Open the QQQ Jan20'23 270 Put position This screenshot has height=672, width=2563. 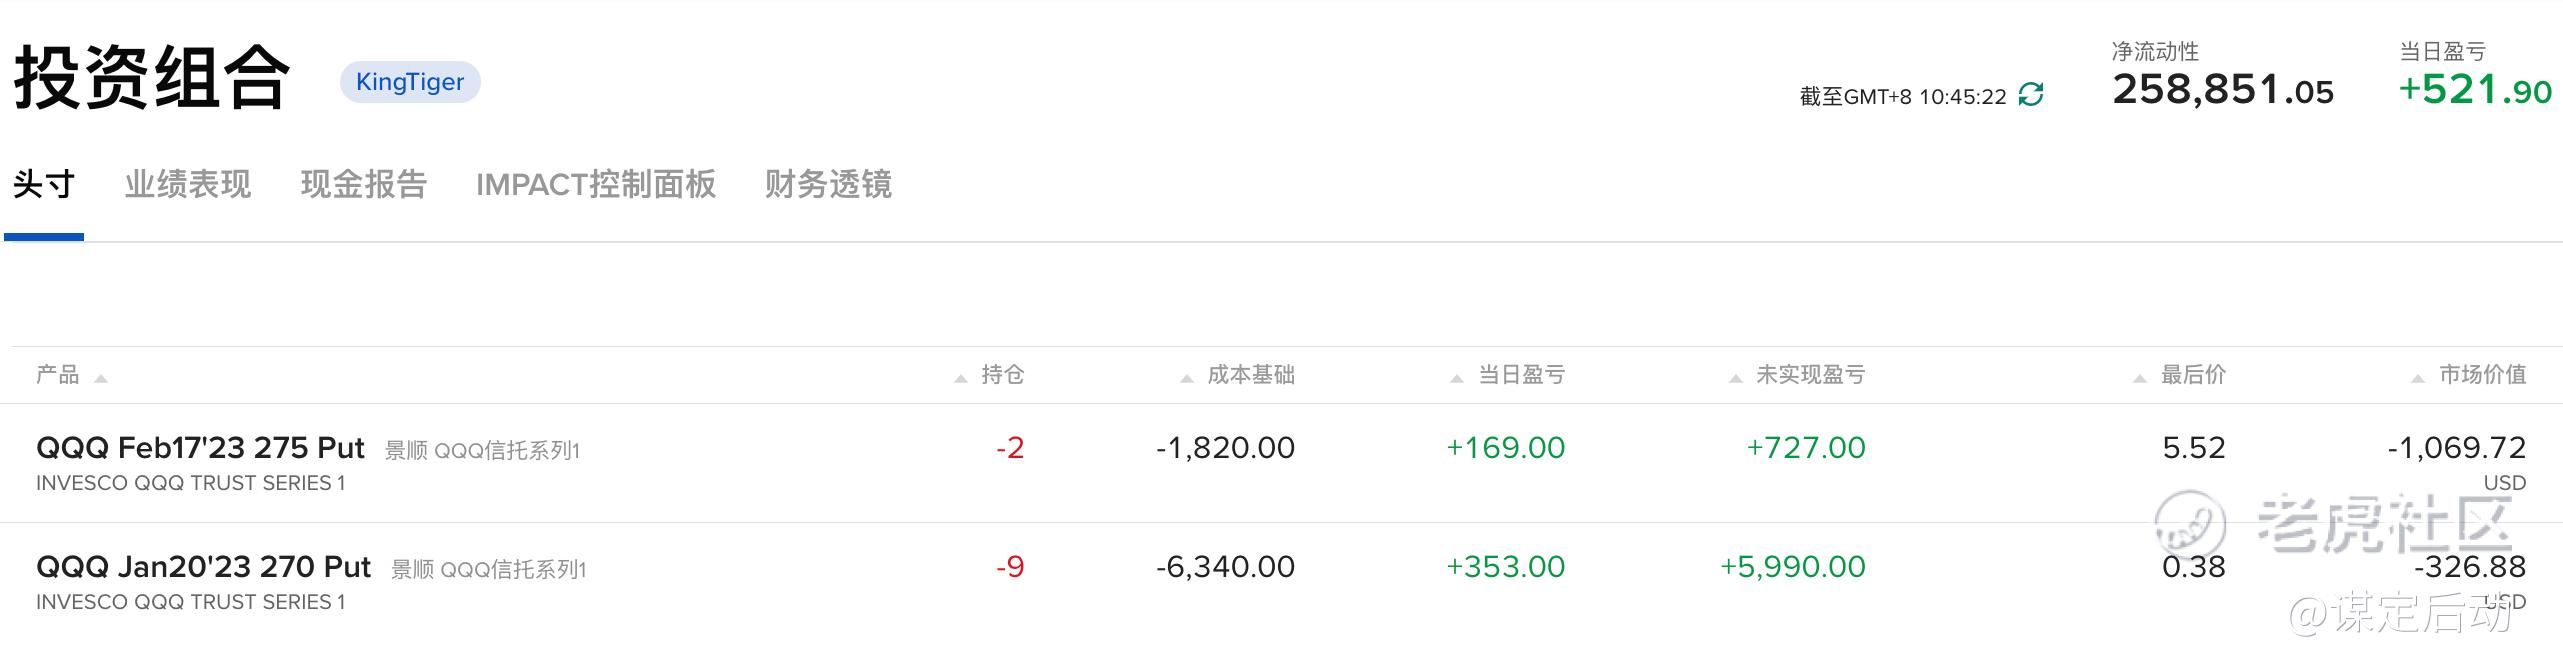tap(203, 567)
